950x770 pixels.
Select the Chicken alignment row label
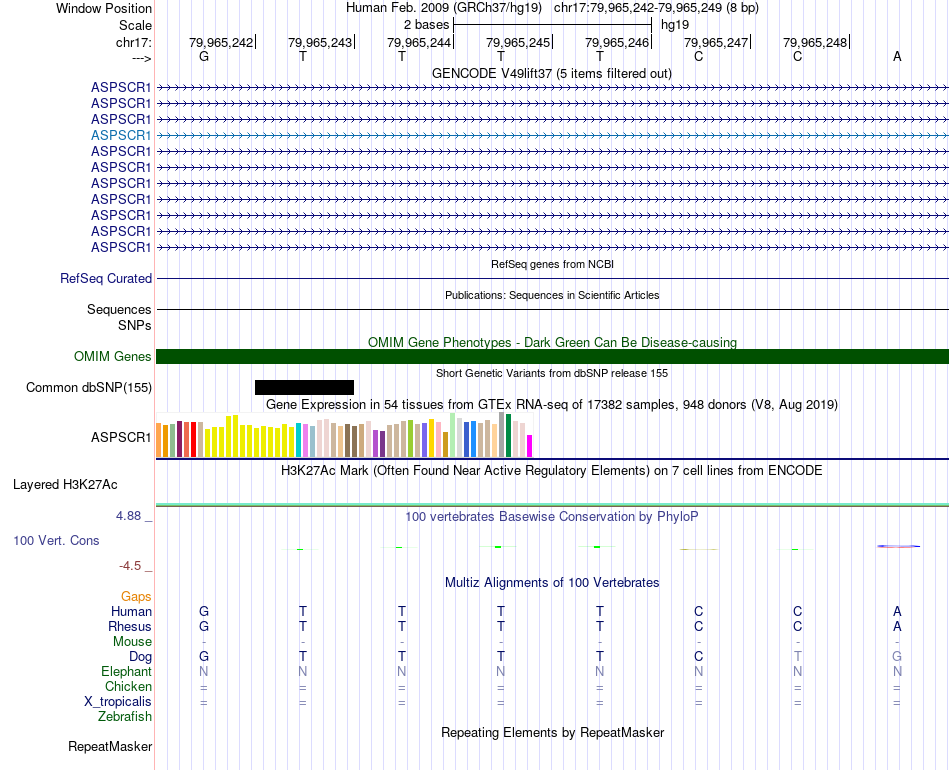tap(128, 686)
